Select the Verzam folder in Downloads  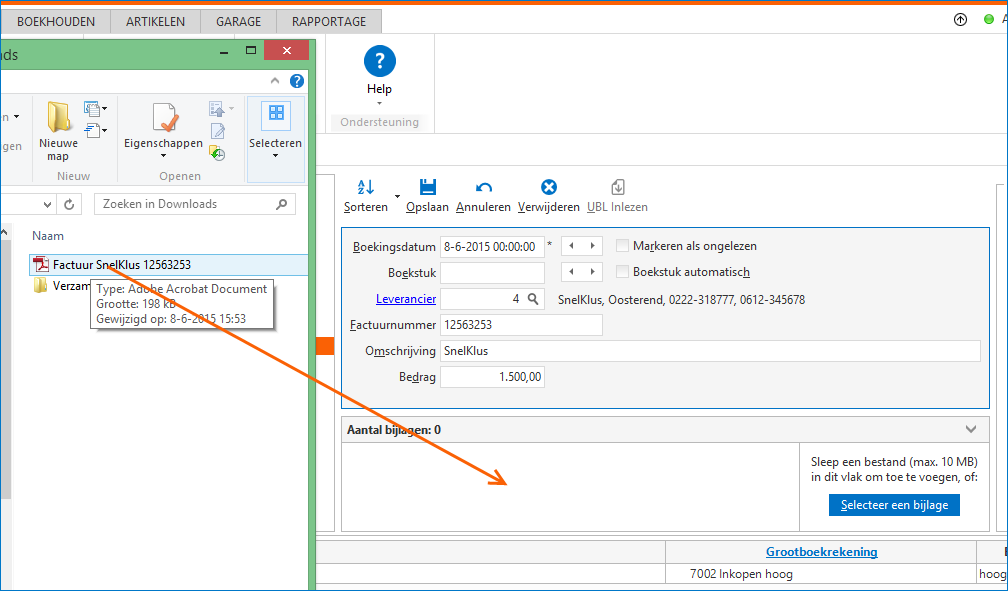(62, 286)
